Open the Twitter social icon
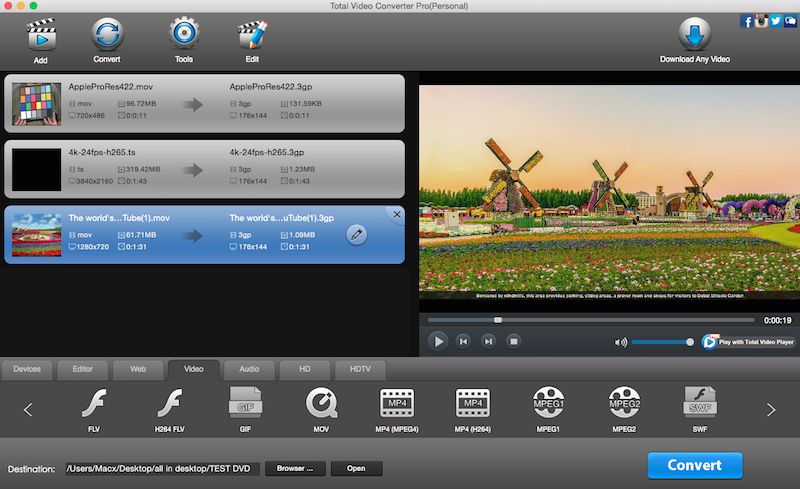The width and height of the screenshot is (800, 489). 776,21
